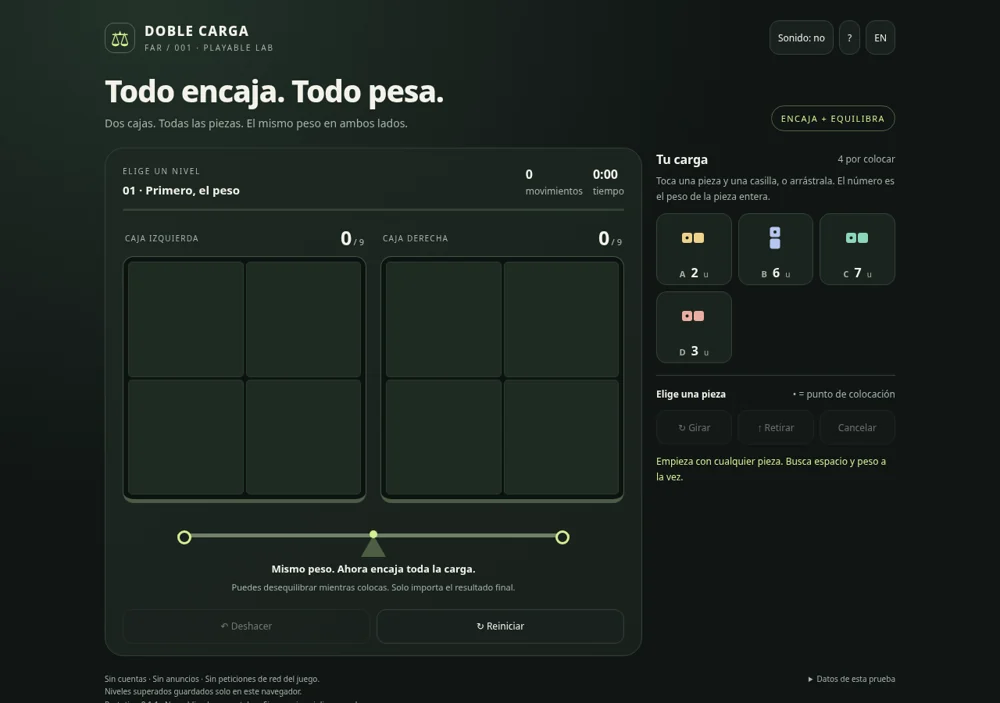
Task: Click bottom-right cell of Caja izquierda
Action: (304, 437)
